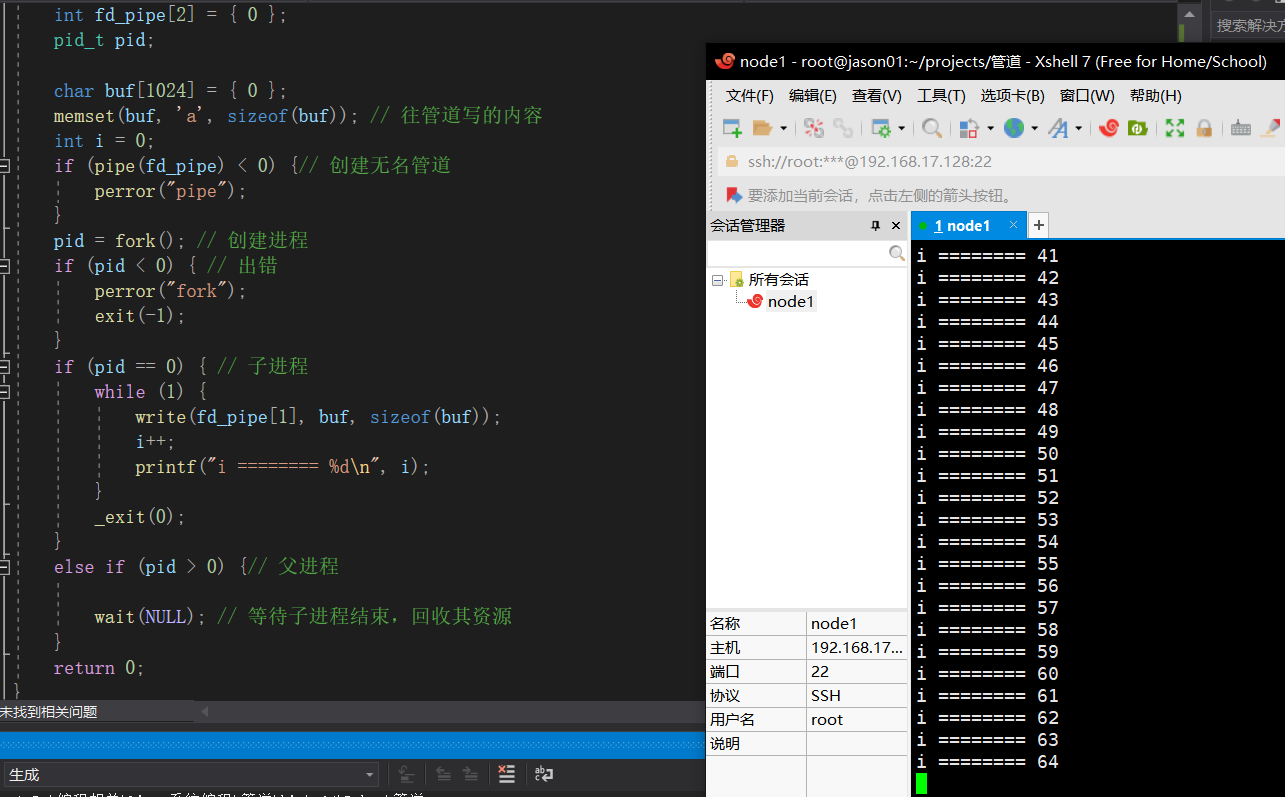Click the editor horizontal scrollbar left arrow
Image resolution: width=1285 pixels, height=797 pixels.
click(206, 712)
